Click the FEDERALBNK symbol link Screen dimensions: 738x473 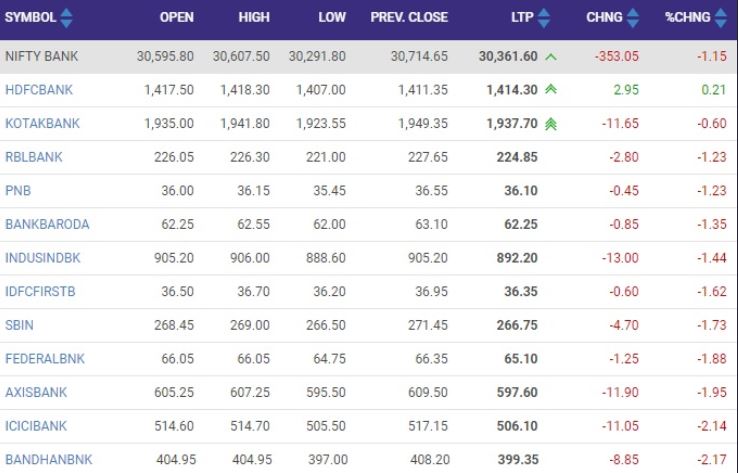[x=45, y=359]
